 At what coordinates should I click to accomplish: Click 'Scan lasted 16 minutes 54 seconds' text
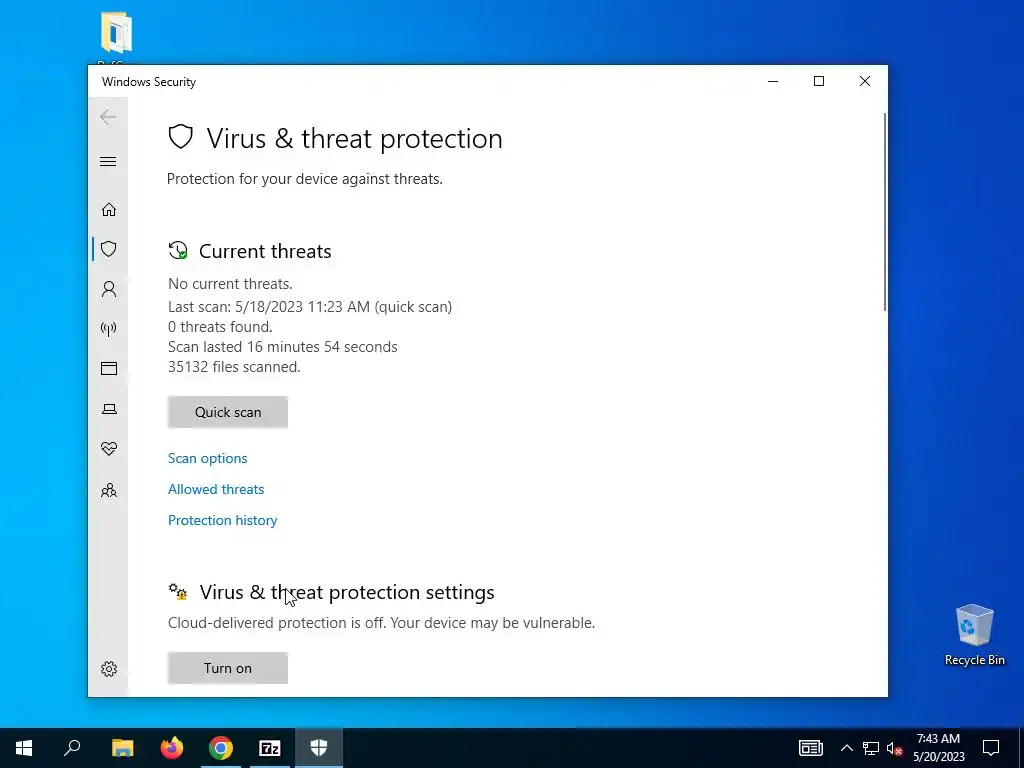283,347
